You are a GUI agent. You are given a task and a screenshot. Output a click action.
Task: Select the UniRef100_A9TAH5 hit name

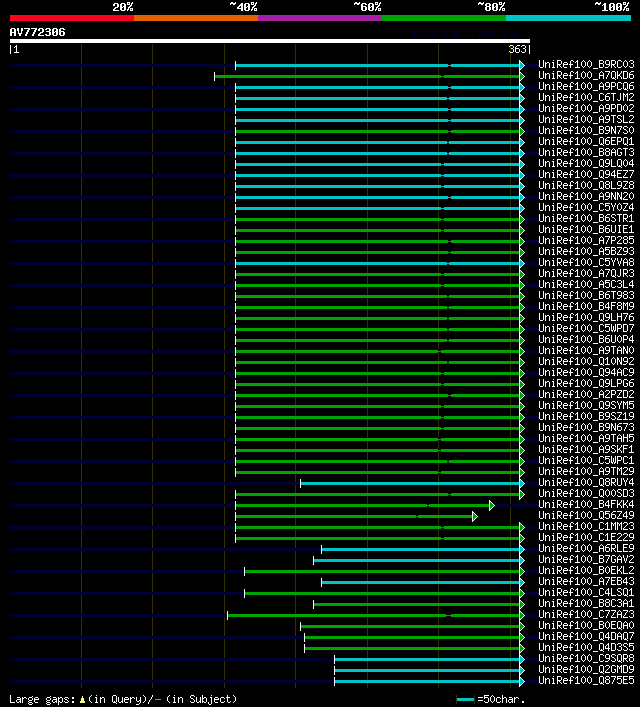click(x=586, y=438)
